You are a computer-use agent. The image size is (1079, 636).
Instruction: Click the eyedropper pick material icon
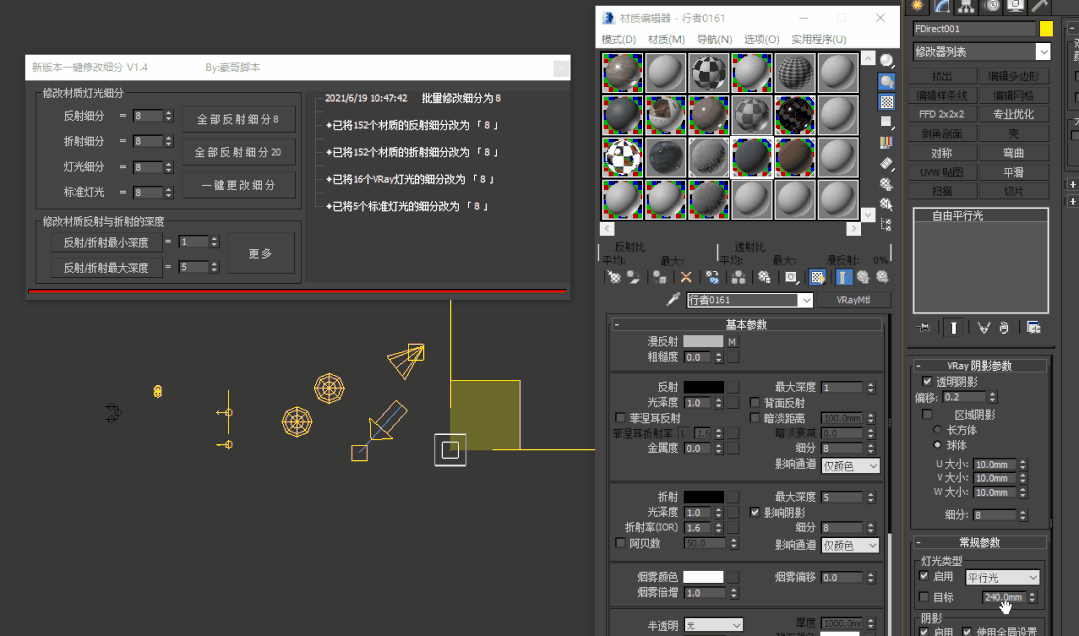[x=674, y=299]
